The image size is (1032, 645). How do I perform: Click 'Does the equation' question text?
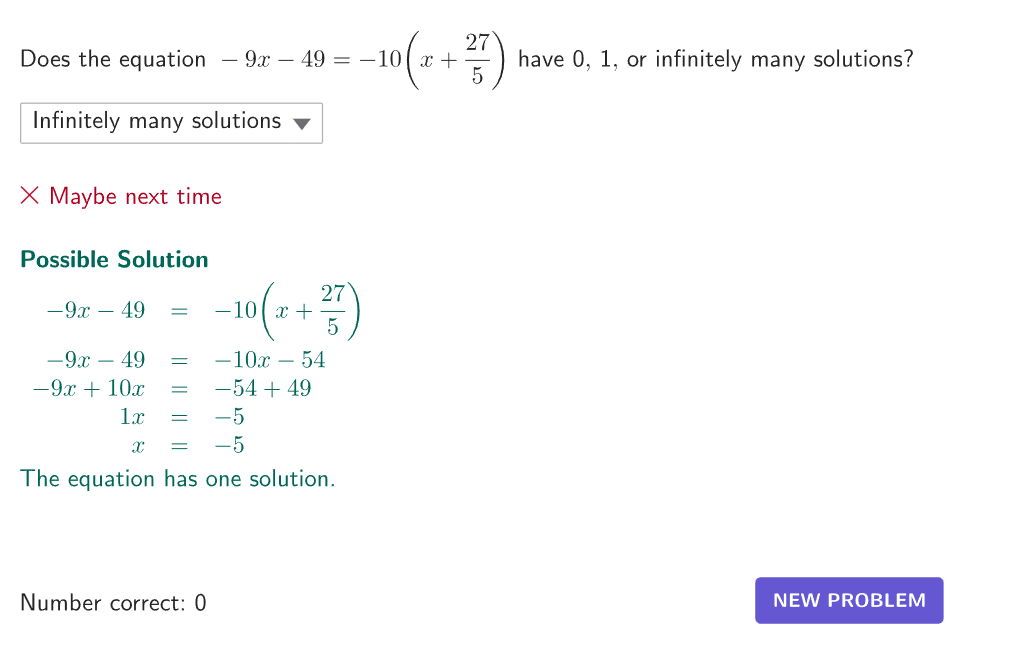[113, 59]
